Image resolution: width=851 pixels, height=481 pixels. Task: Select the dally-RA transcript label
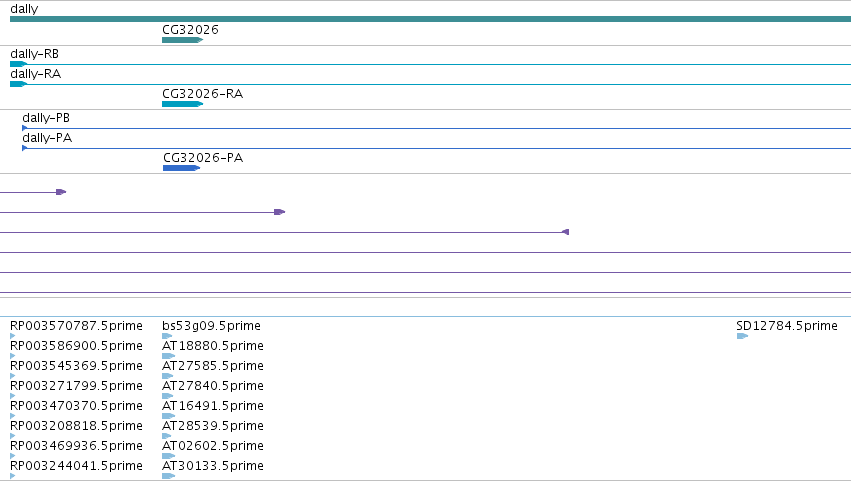pos(35,74)
